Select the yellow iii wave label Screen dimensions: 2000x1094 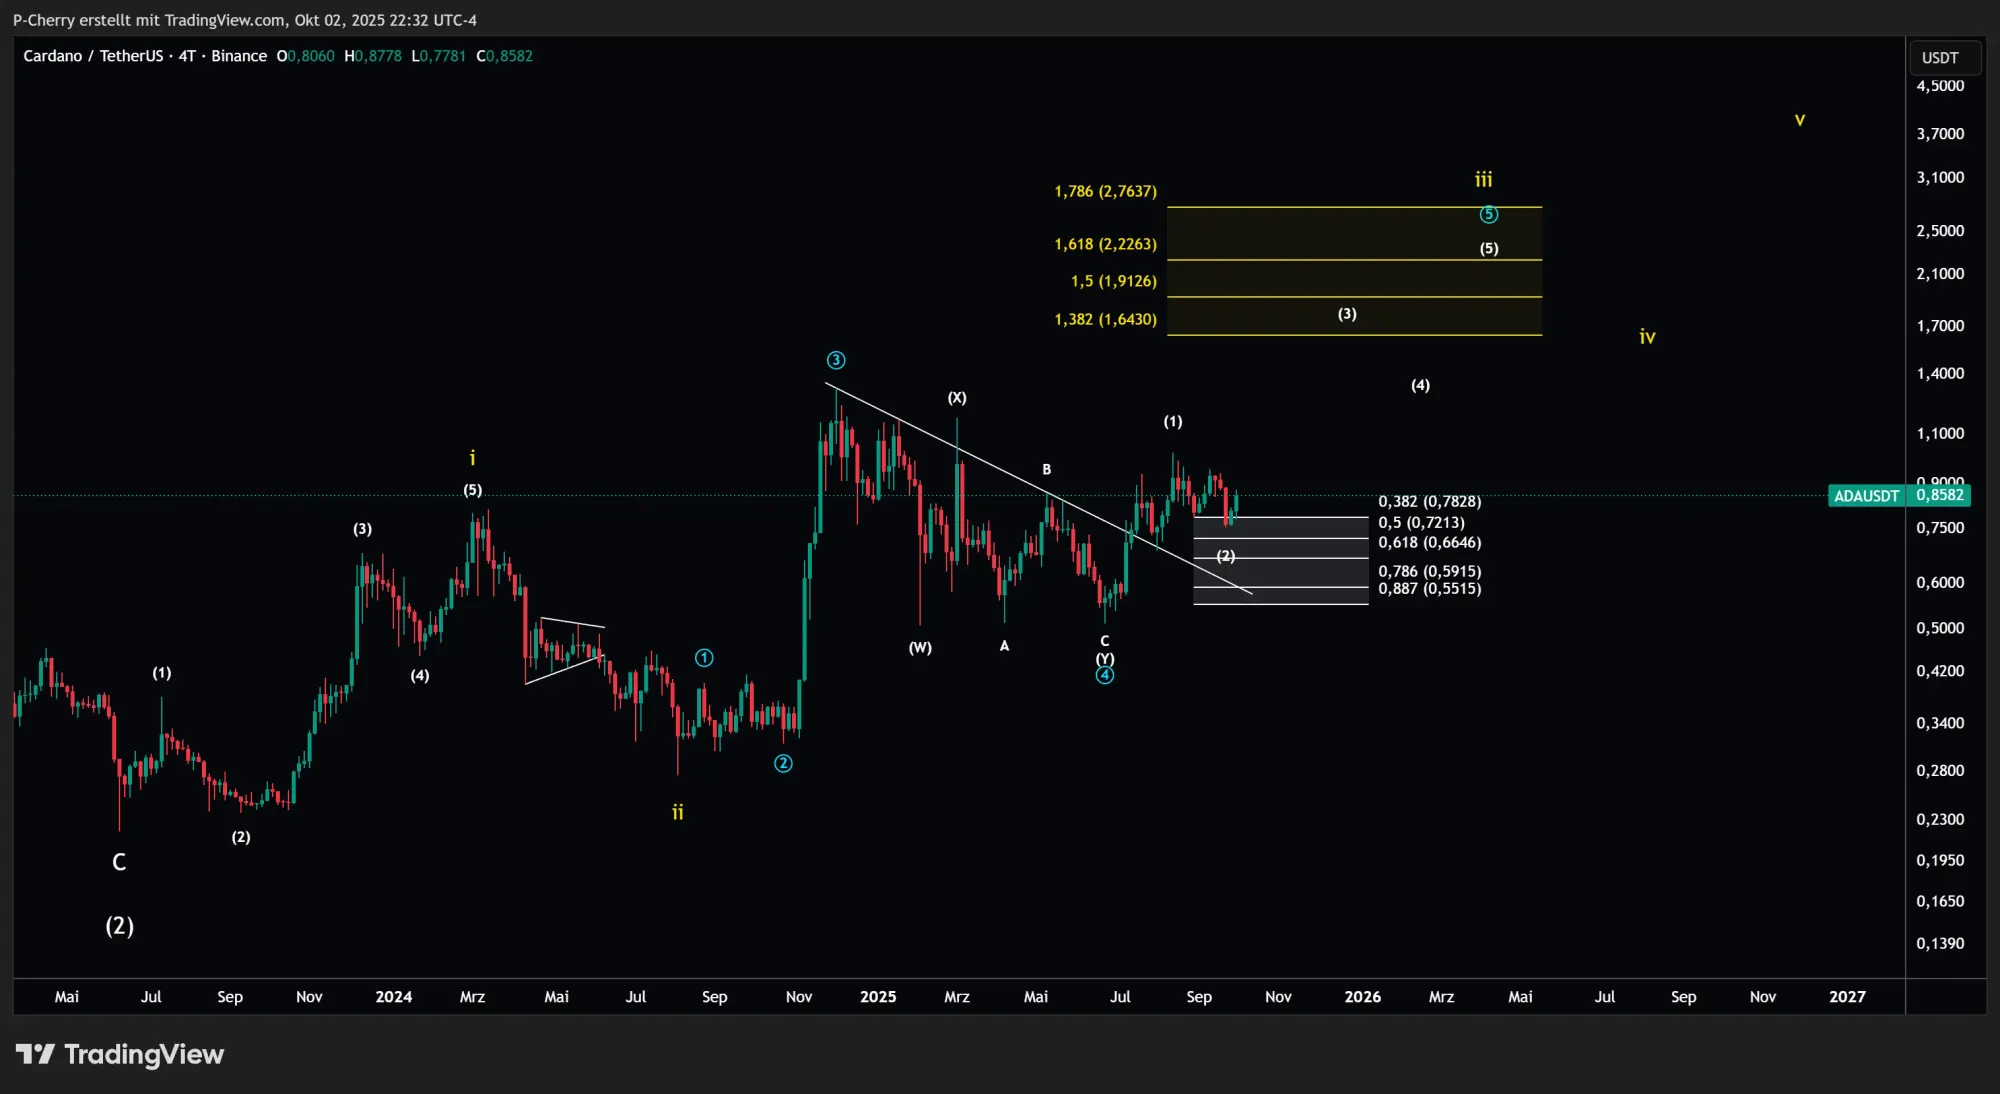coord(1483,180)
